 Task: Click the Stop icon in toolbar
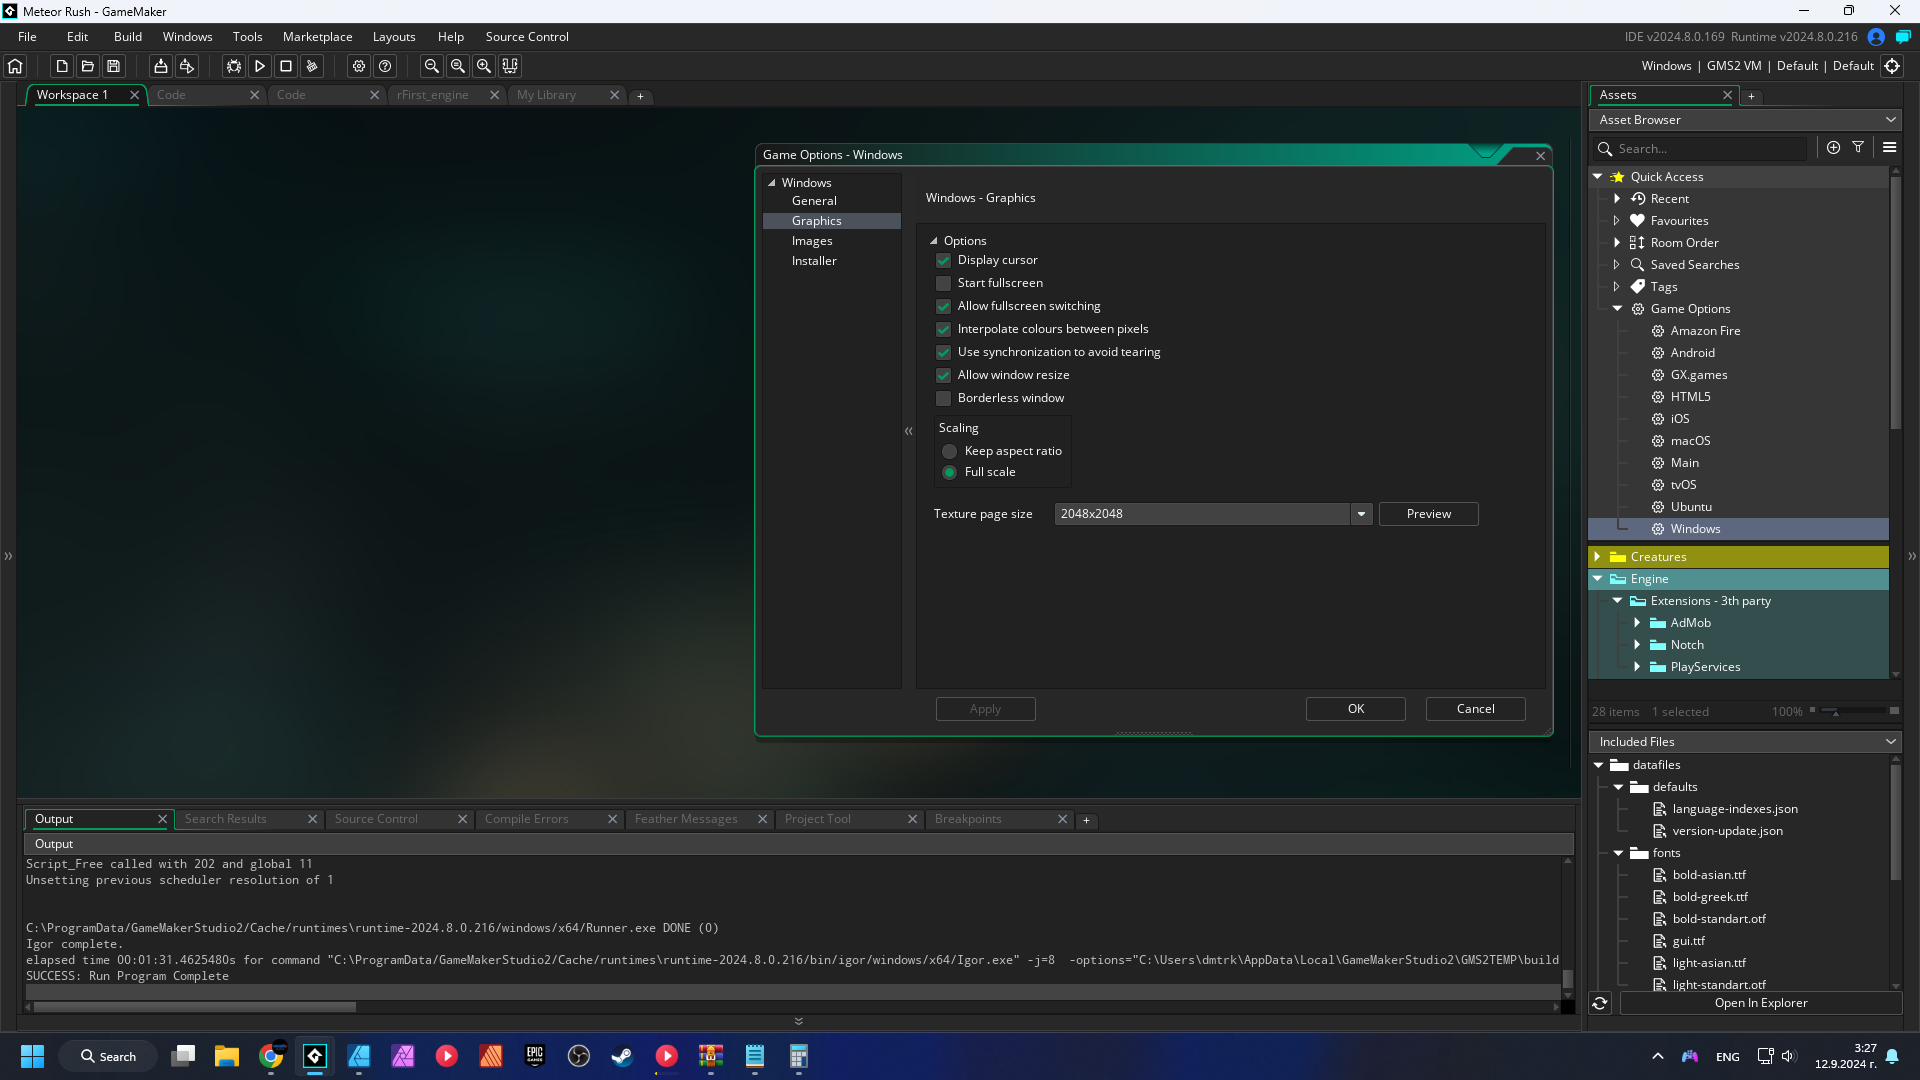(286, 66)
